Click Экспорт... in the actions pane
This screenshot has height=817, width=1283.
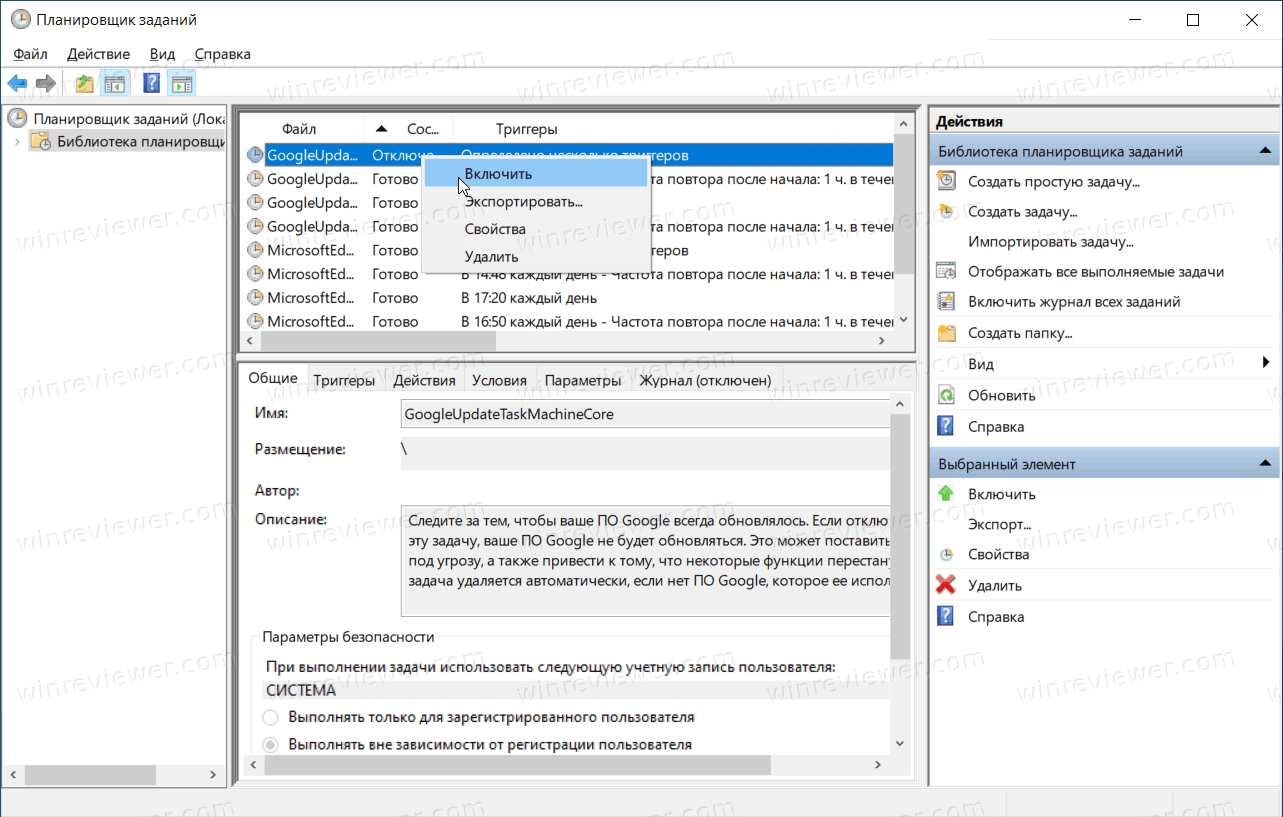999,524
